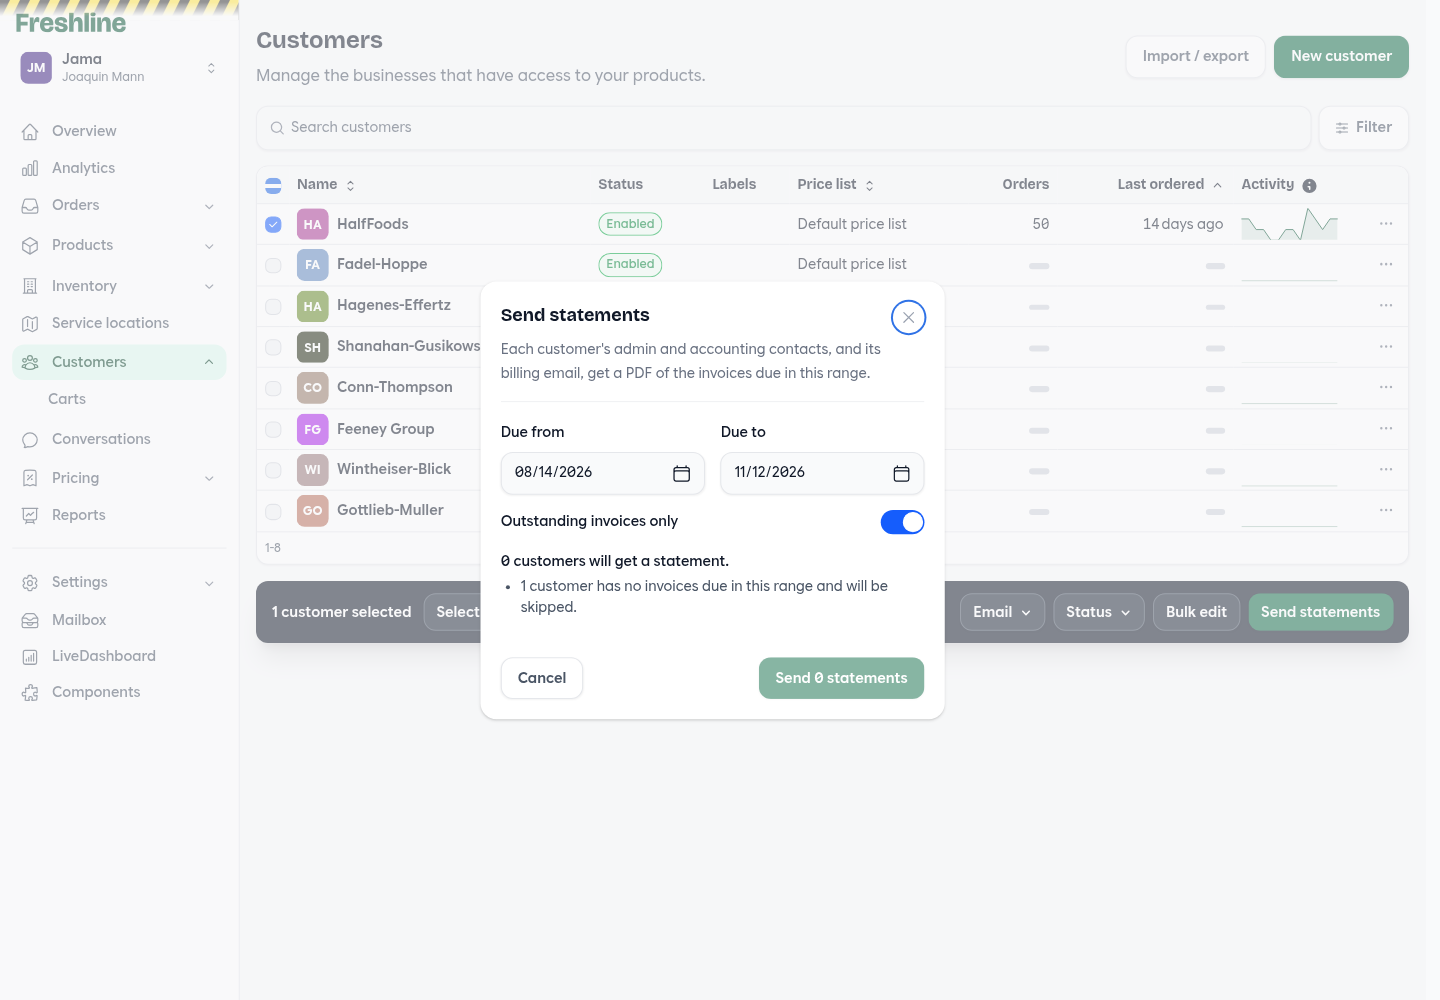Open Fadel-Hoppe row more options menu

click(1386, 265)
